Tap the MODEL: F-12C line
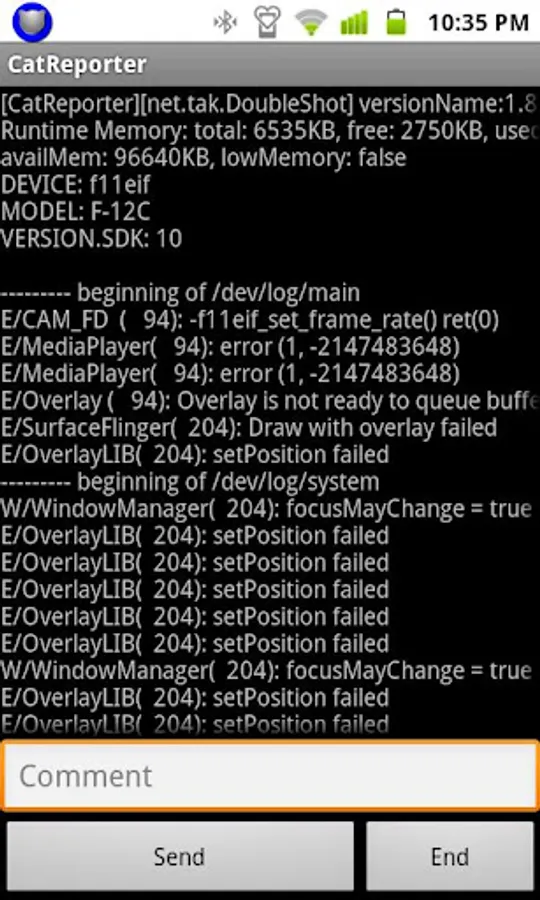This screenshot has height=900, width=540. [x=75, y=212]
